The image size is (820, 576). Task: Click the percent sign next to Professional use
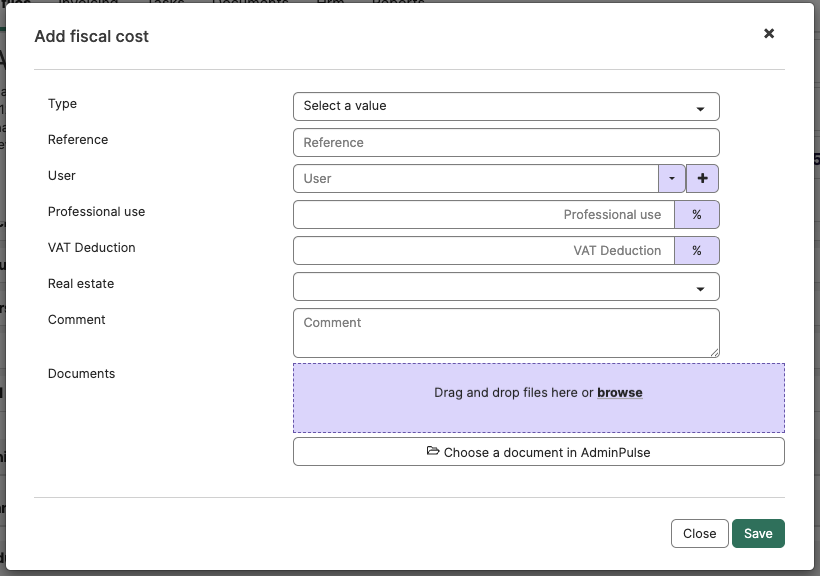coord(697,214)
